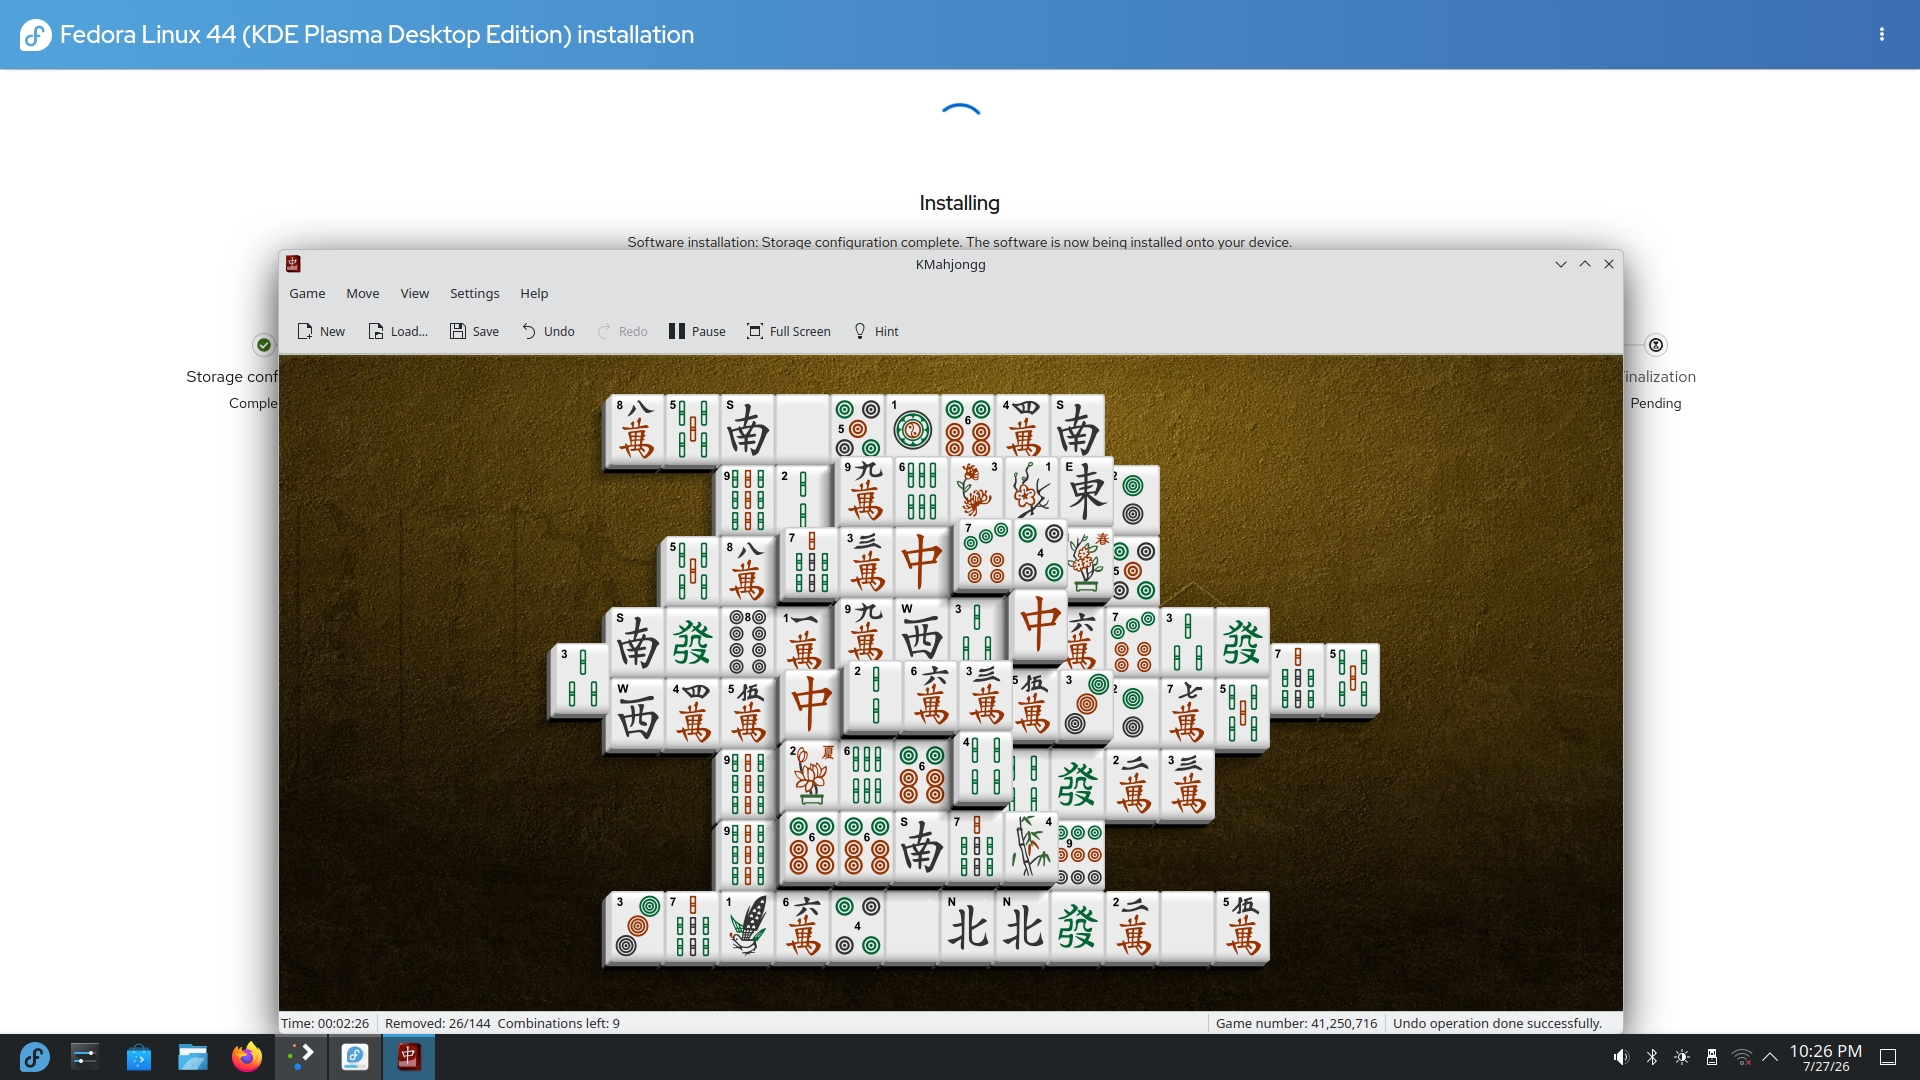Open the brightness and color tray applet
Viewport: 1920px width, 1080px height.
[1682, 1057]
